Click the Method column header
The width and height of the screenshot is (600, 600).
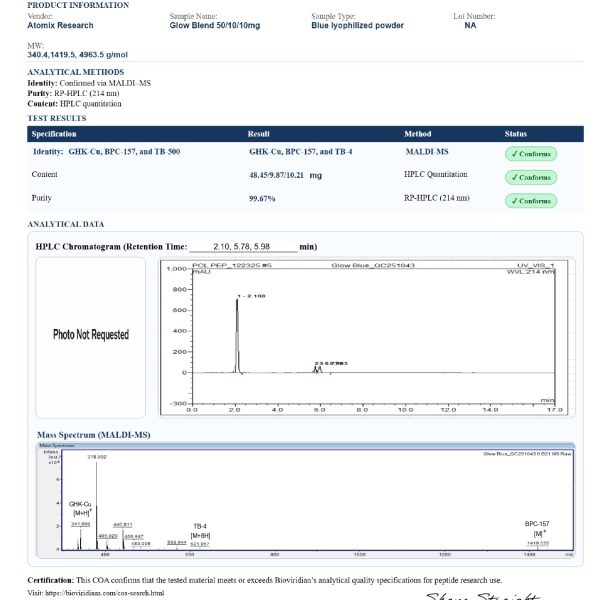tap(418, 133)
